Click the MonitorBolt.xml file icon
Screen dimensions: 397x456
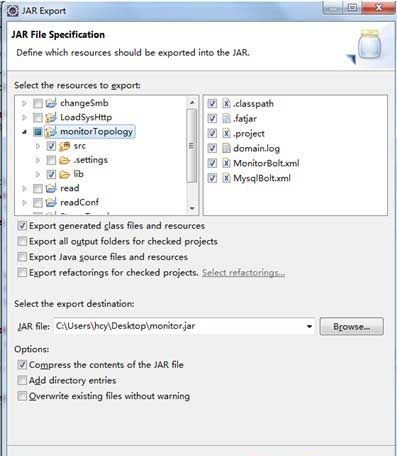click(x=226, y=163)
